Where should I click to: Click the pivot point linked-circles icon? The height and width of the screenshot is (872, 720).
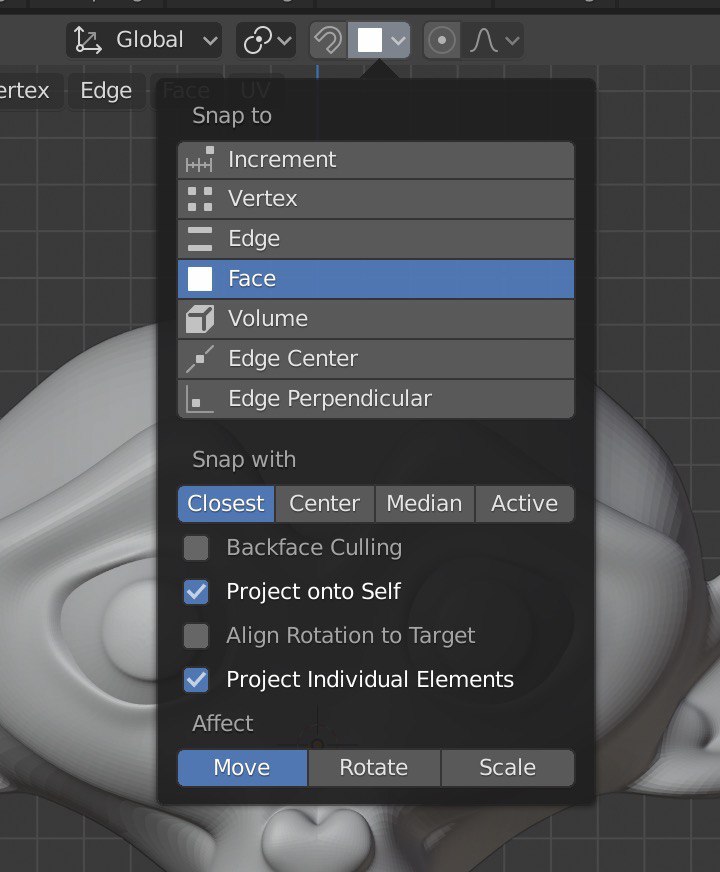259,40
